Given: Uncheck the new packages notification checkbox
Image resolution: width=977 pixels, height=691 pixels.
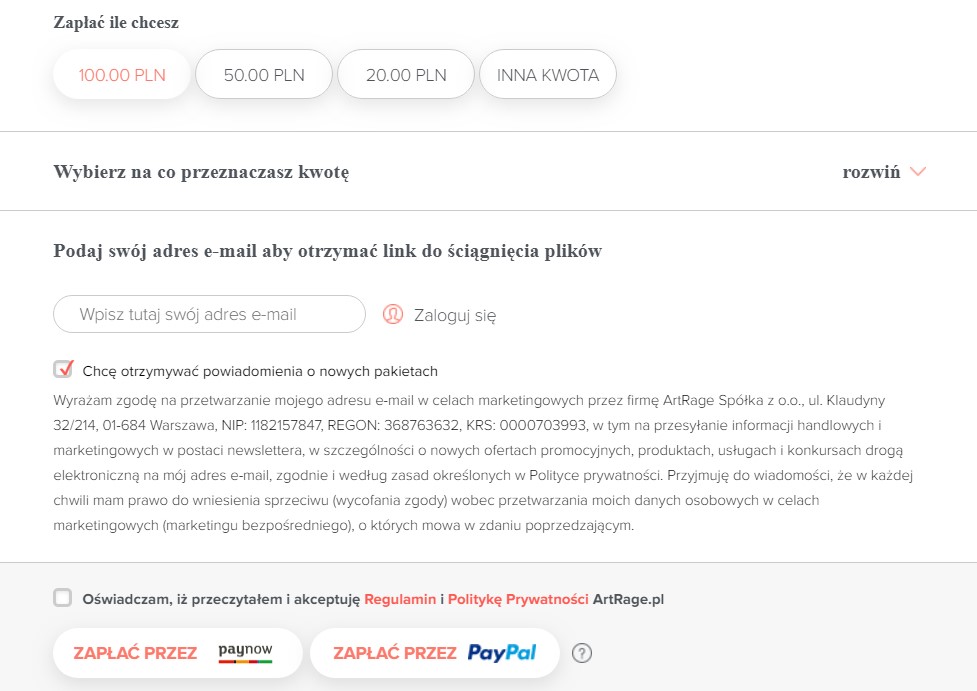Looking at the screenshot, I should pos(63,369).
